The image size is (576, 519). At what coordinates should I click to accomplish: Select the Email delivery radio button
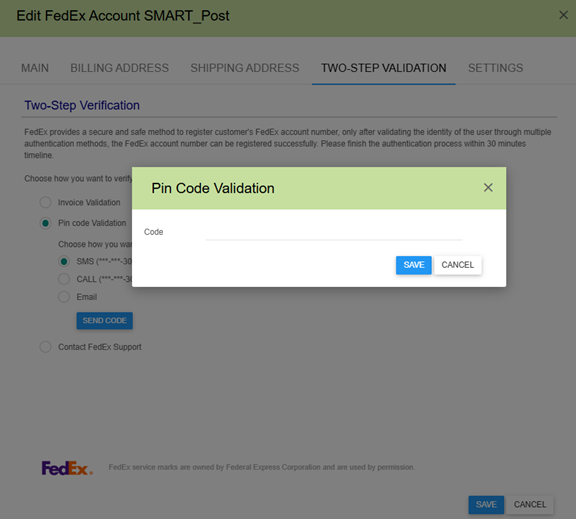(x=64, y=297)
